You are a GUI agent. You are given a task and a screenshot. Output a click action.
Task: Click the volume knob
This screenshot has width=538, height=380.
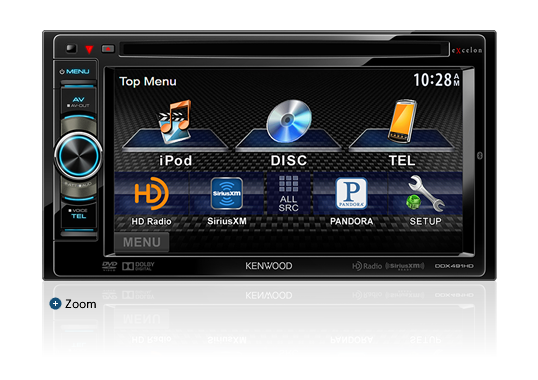point(78,156)
